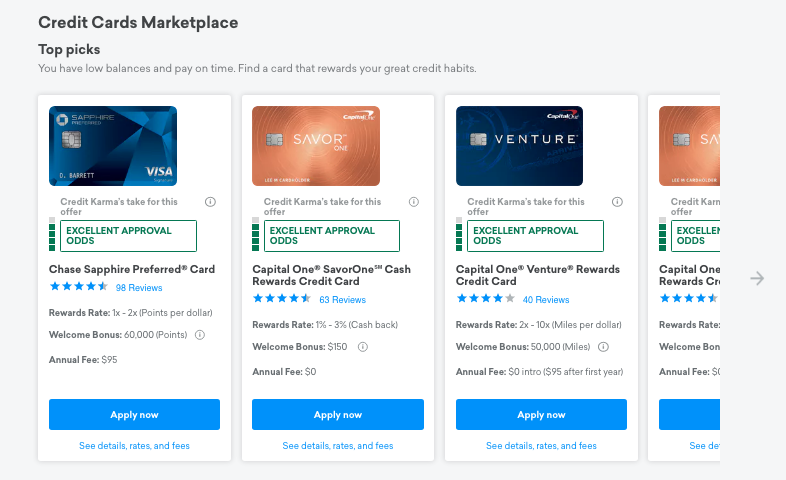Click the Credit Cards Marketplace heading
The width and height of the screenshot is (786, 480).
[x=138, y=23]
